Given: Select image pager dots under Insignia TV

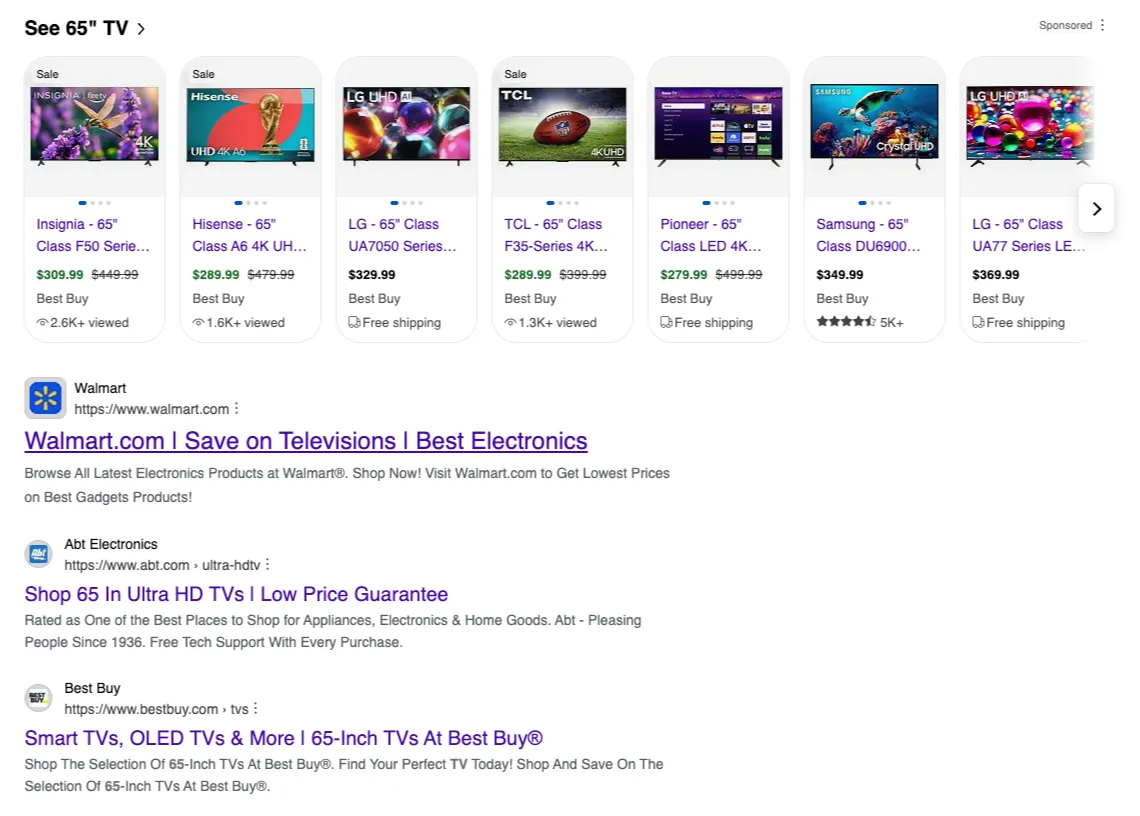Looking at the screenshot, I should tap(95, 203).
